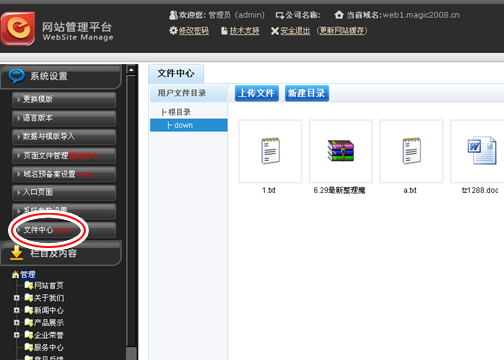Open 数据与模版导入 in the sidebar menu
This screenshot has width=504, height=360.
[64, 137]
